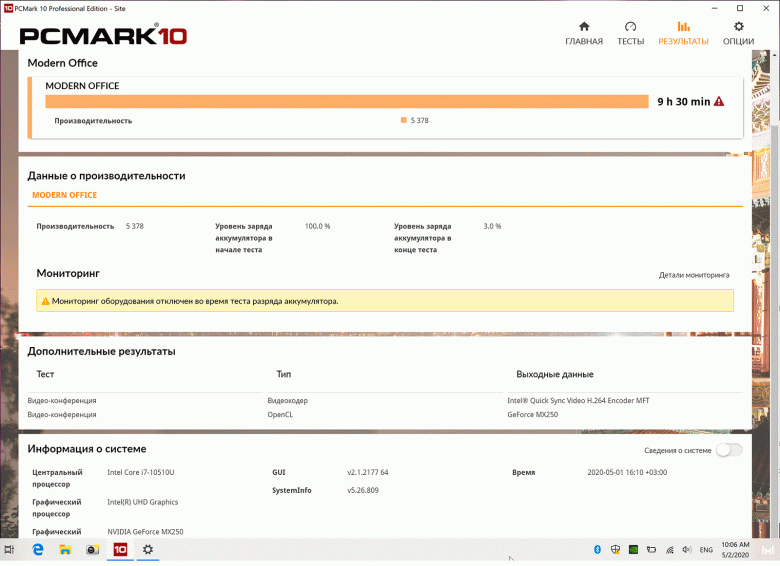Click the Дополнительные результаты heading

click(x=101, y=352)
